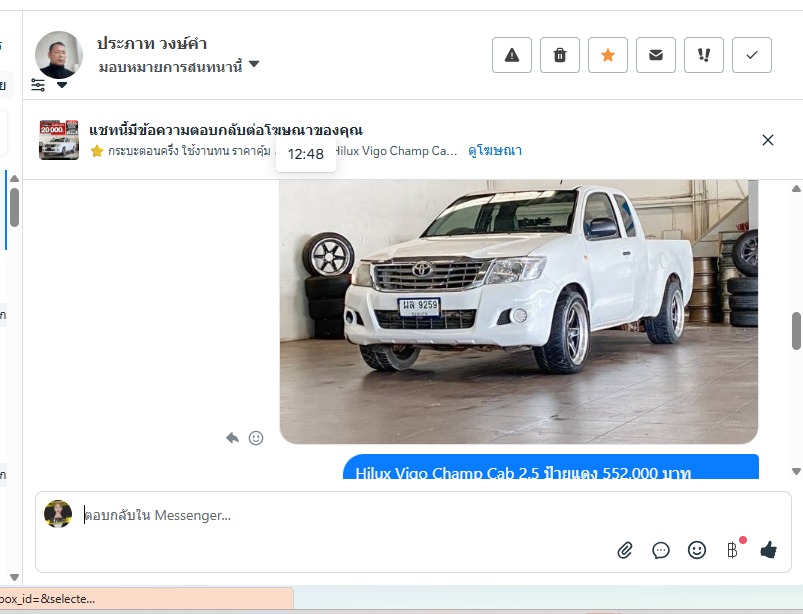Open saved replies speech bubble icon

tap(661, 551)
